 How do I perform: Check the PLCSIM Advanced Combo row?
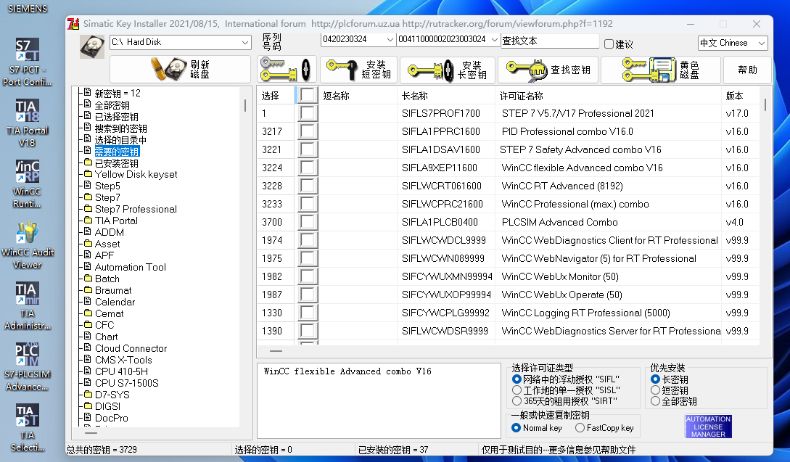[x=307, y=222]
